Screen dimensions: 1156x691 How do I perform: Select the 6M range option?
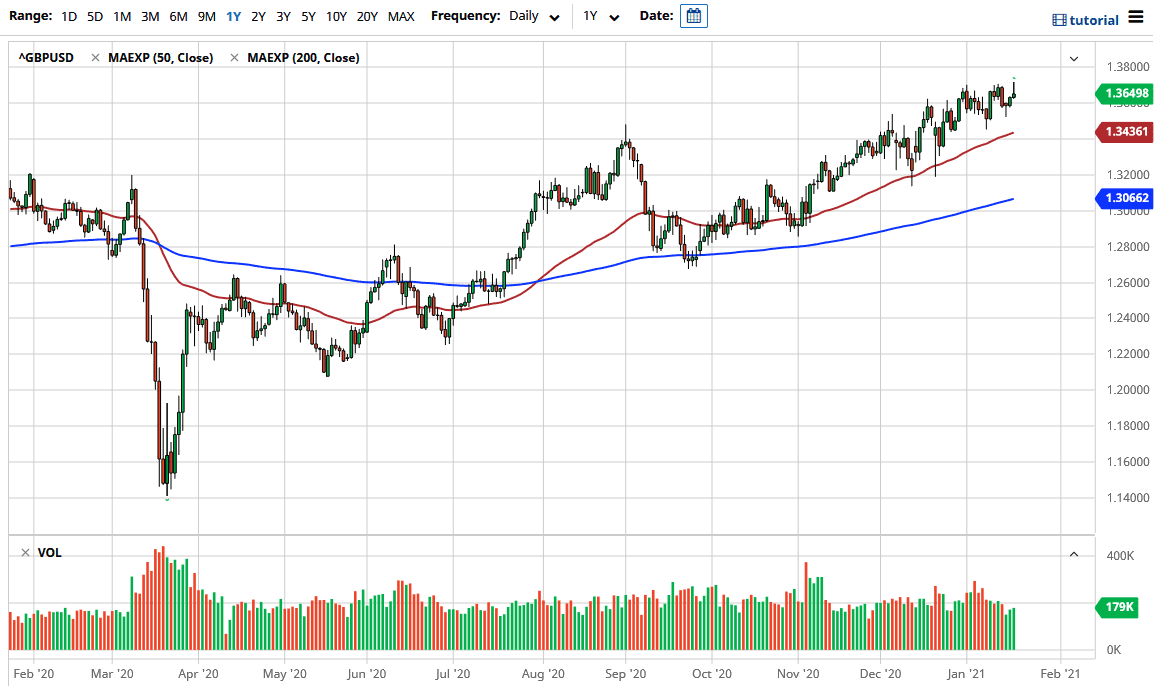pos(178,17)
